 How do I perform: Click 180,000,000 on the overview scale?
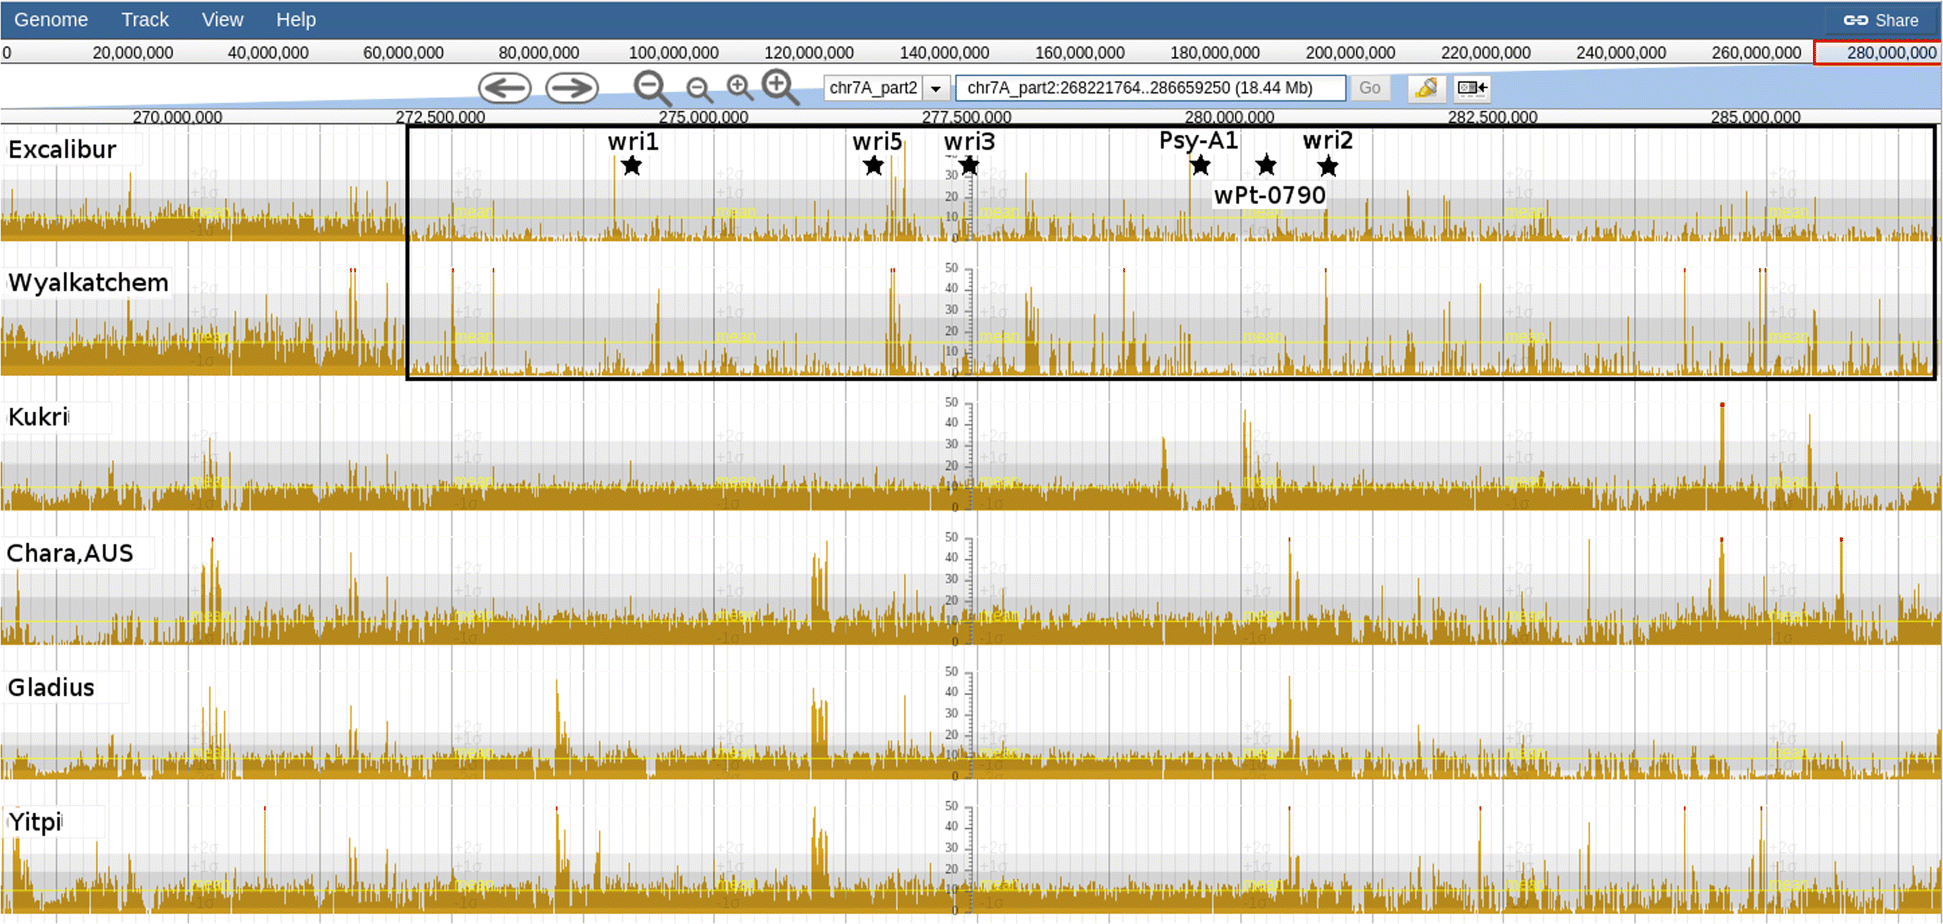tap(1215, 53)
